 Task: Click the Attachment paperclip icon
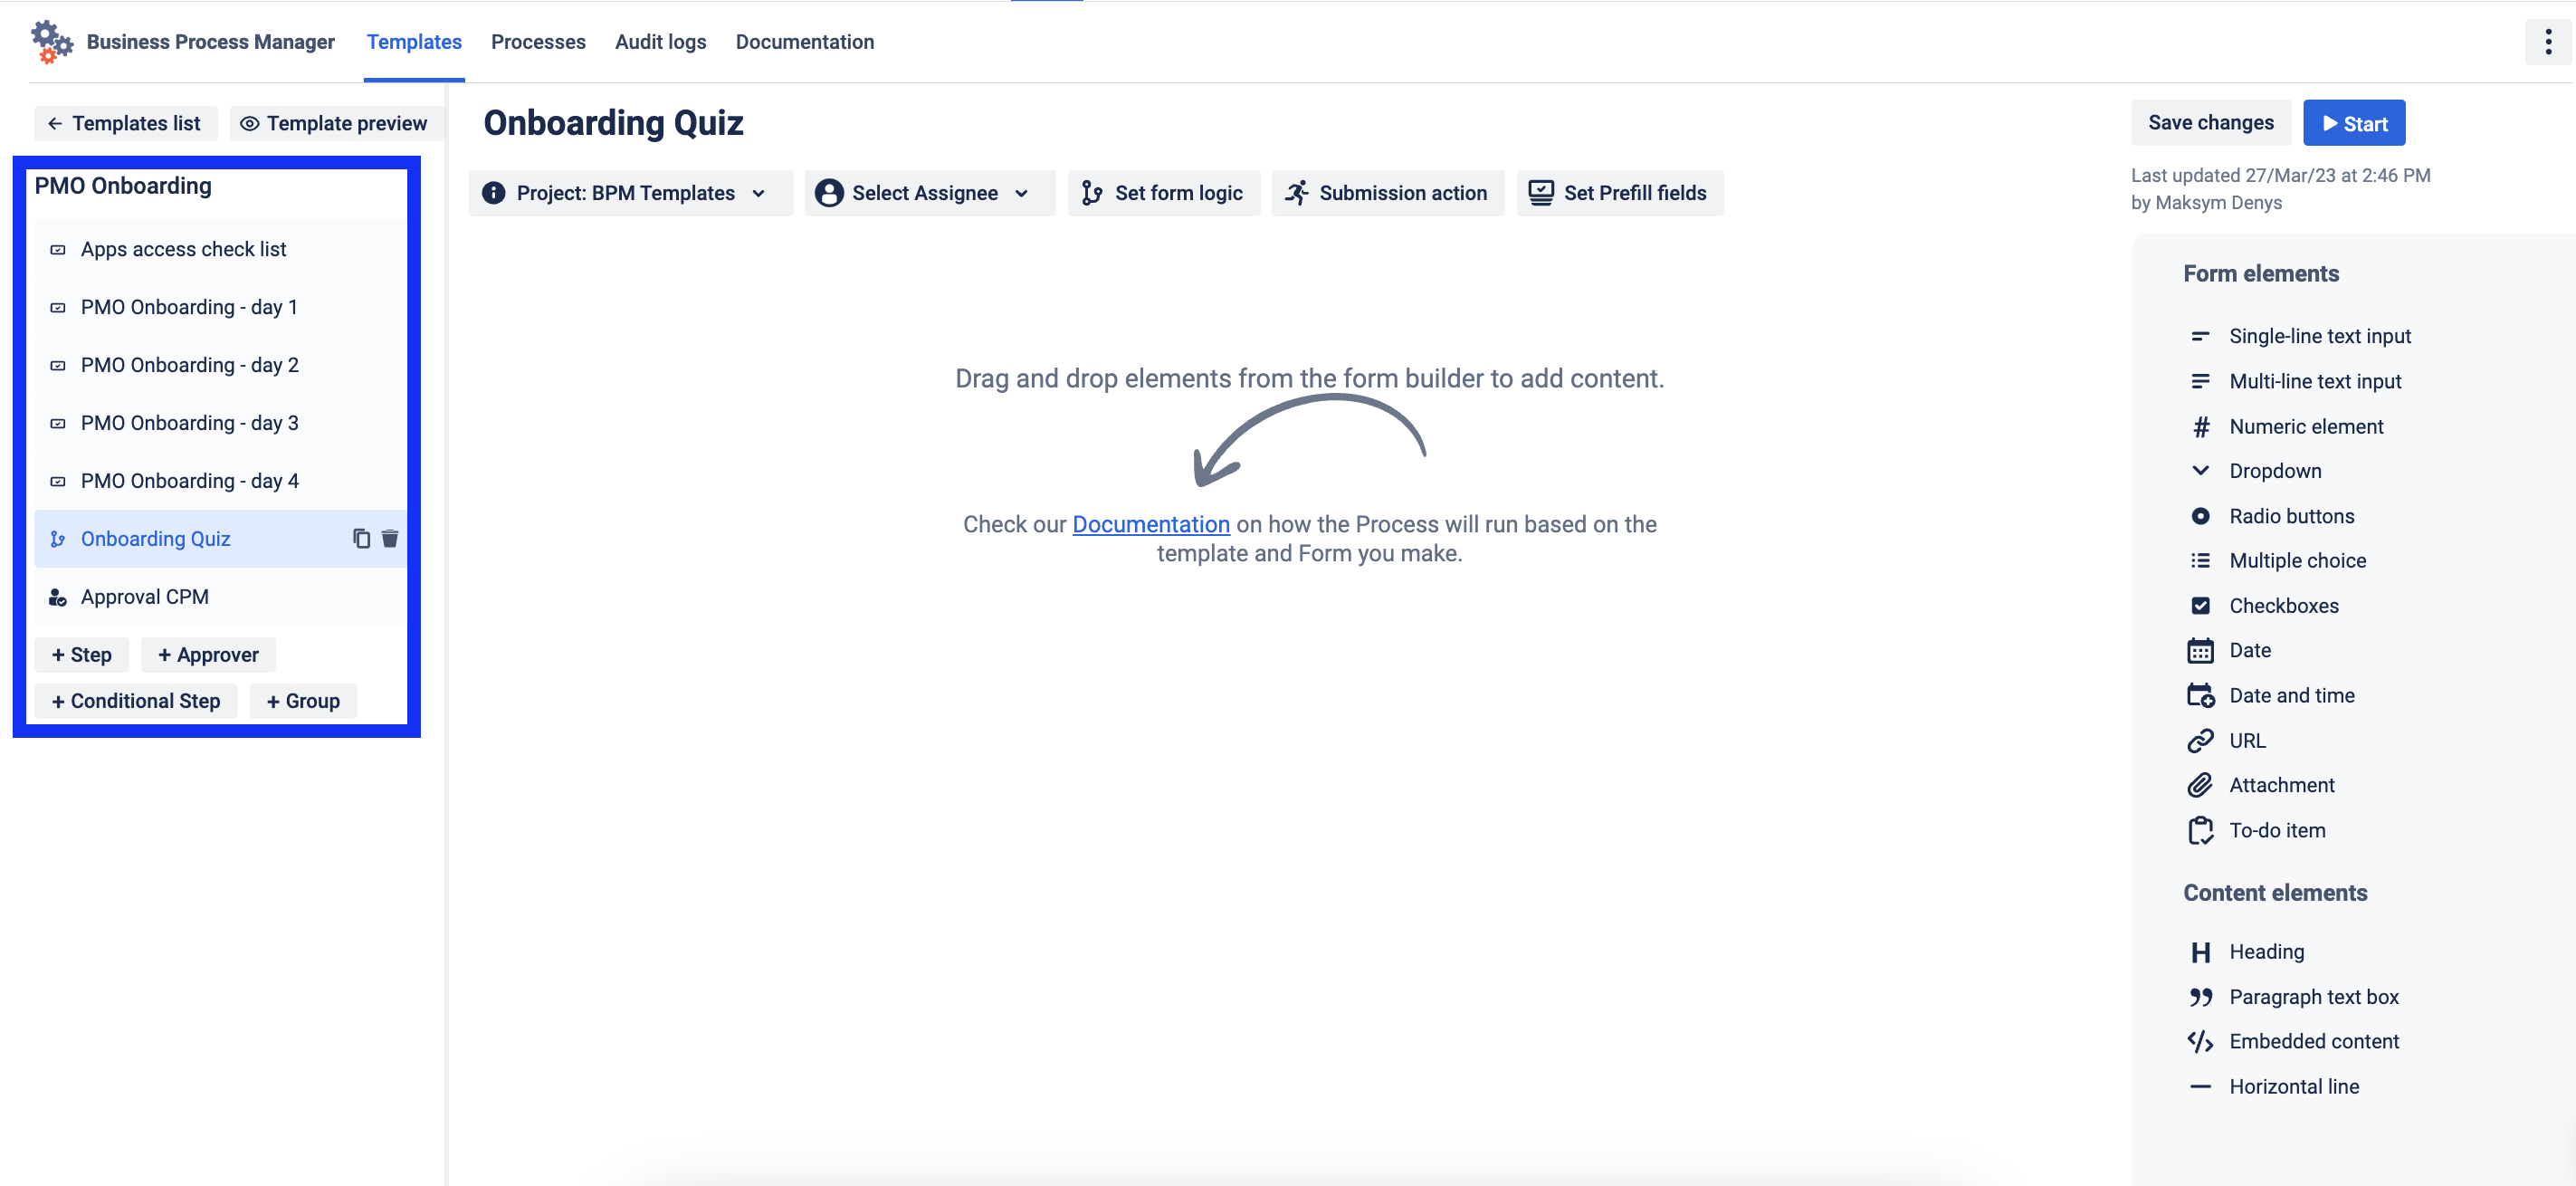pyautogui.click(x=2200, y=785)
